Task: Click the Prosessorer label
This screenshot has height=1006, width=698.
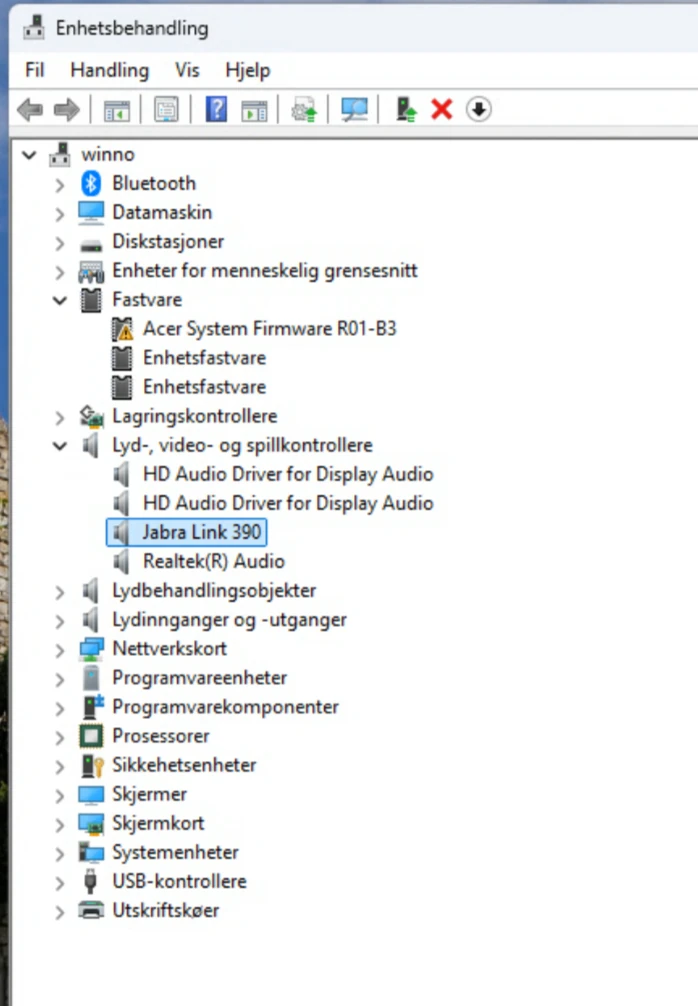Action: (x=160, y=736)
